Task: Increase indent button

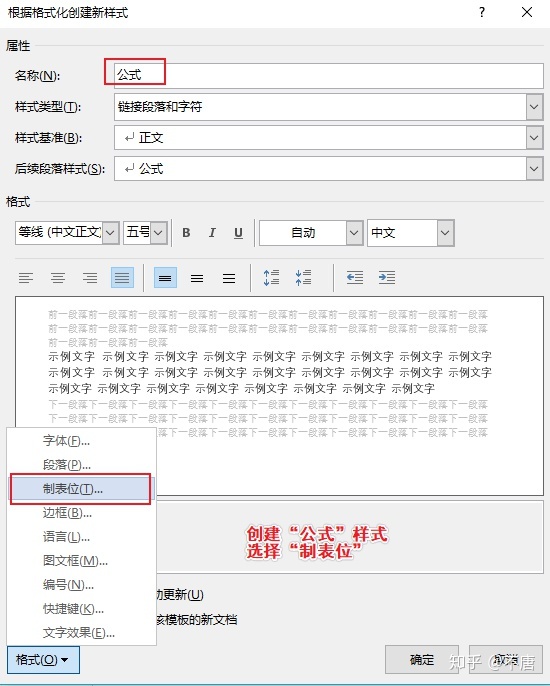Action: (x=387, y=277)
